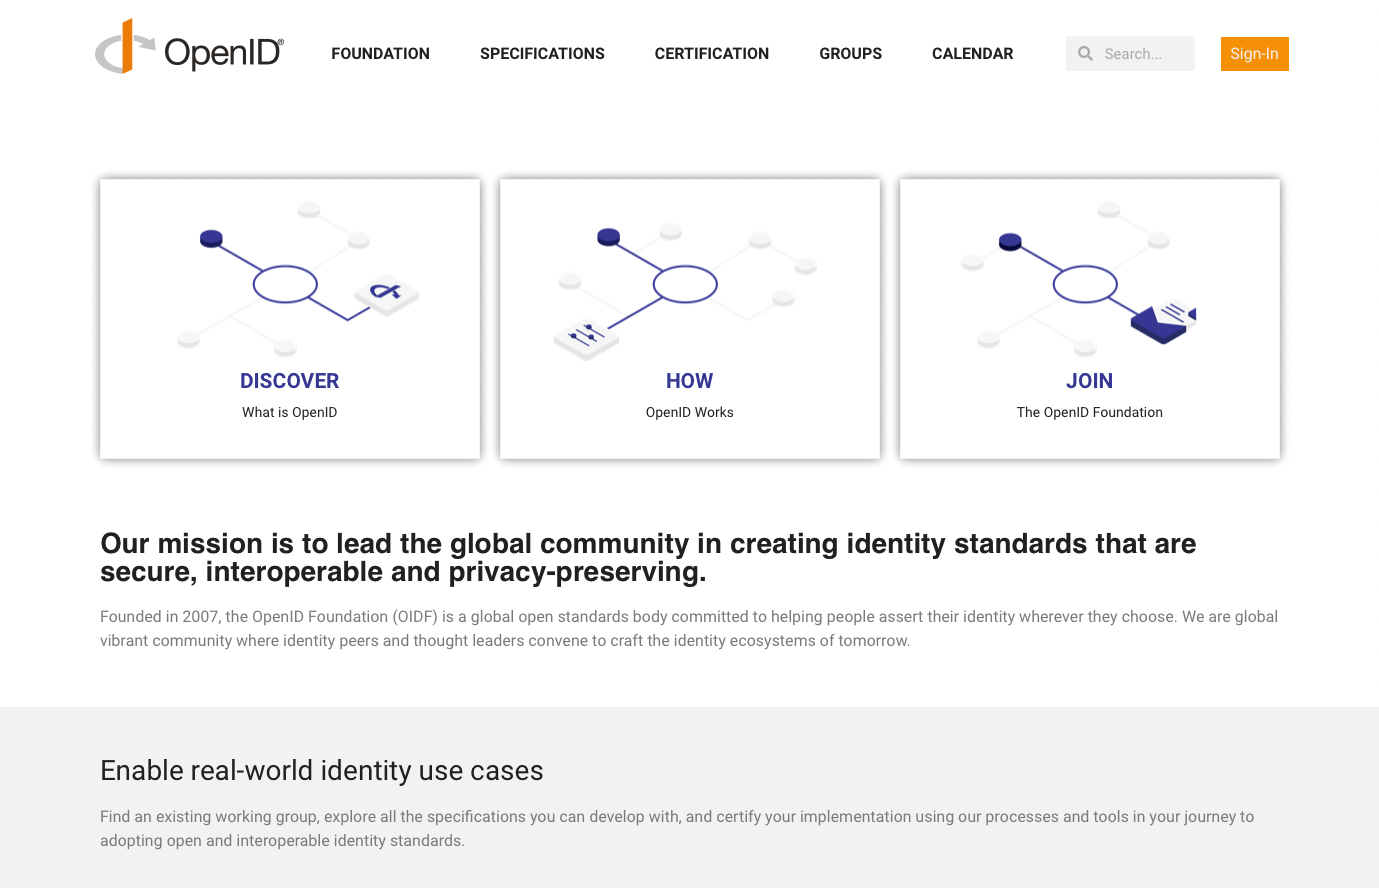Screen dimensions: 1379x888
Task: Open the Certification menu
Action: (x=712, y=54)
